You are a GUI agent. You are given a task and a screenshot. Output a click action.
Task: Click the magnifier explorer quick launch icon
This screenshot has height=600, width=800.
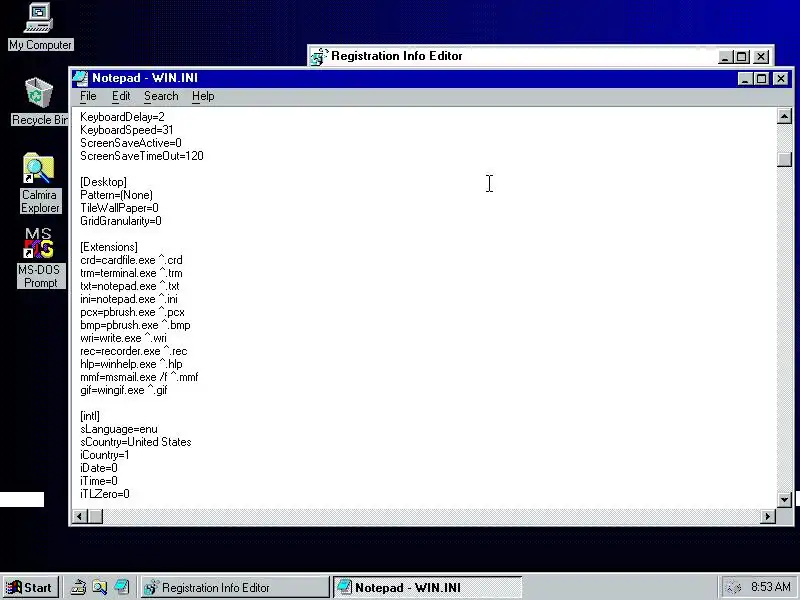click(99, 587)
